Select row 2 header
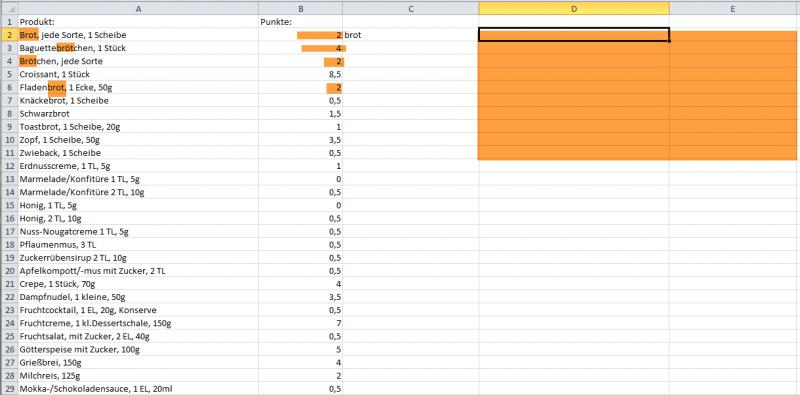This screenshot has width=800, height=395. [x=9, y=35]
